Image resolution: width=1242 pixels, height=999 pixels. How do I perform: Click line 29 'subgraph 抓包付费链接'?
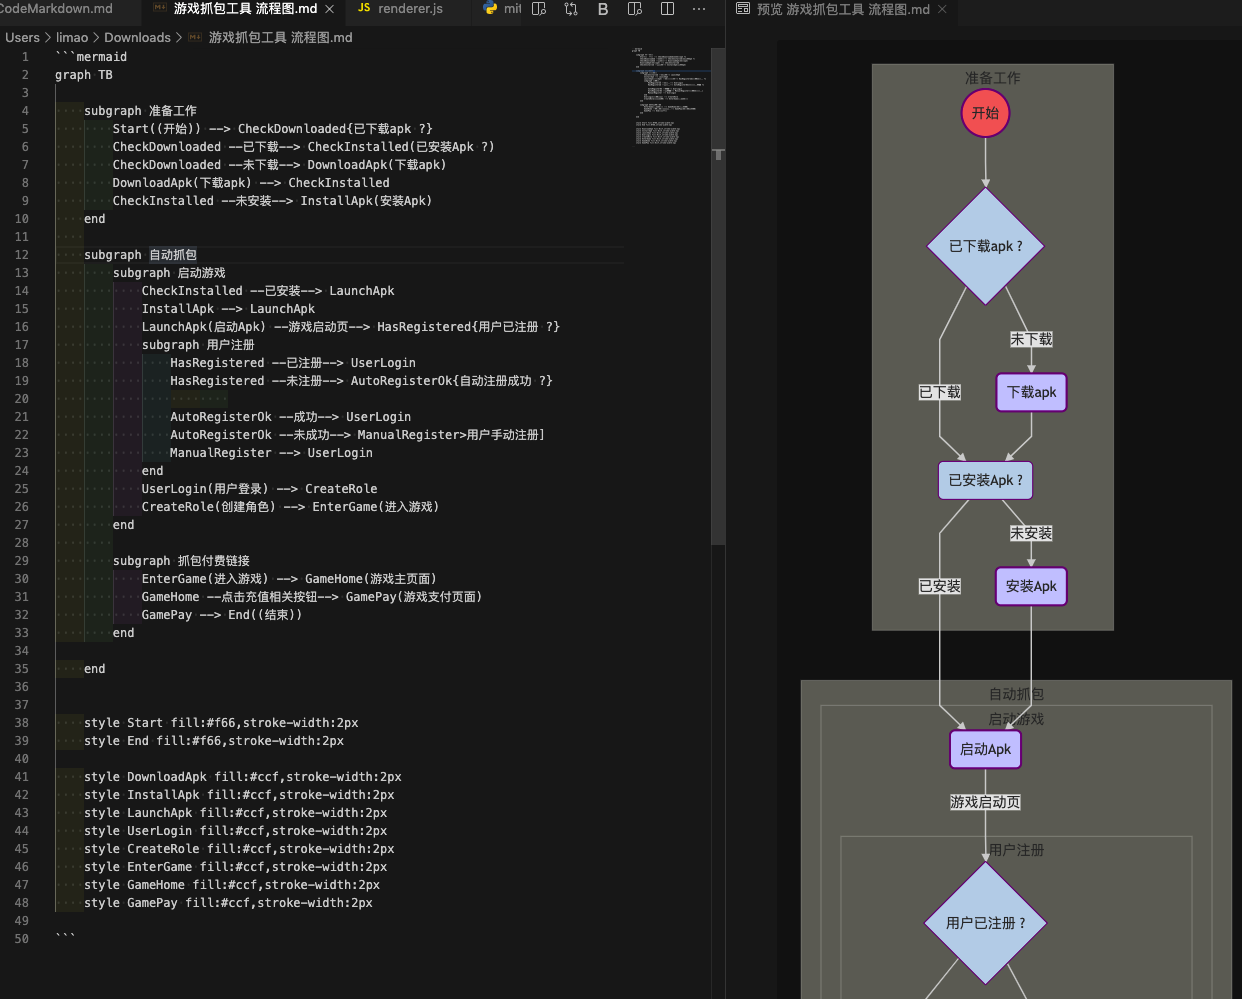coord(181,561)
